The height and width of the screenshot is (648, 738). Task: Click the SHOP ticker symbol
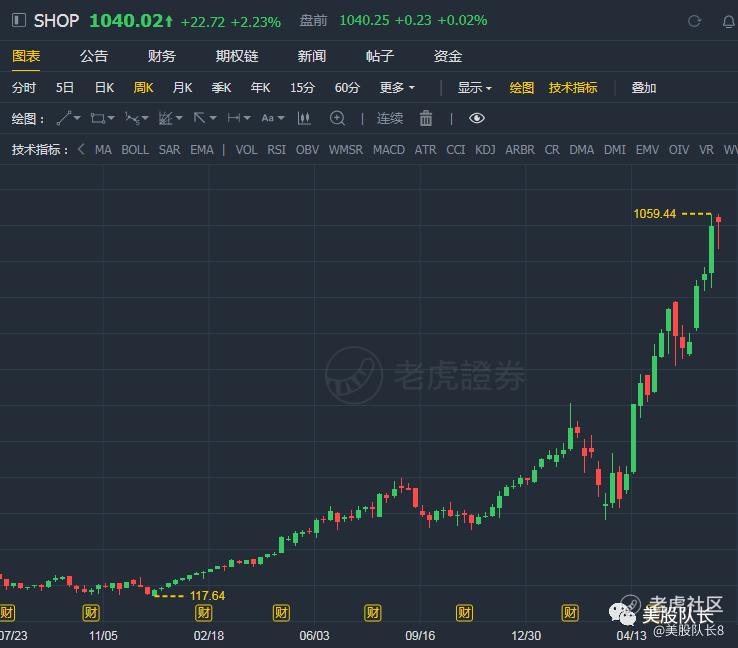tap(56, 21)
